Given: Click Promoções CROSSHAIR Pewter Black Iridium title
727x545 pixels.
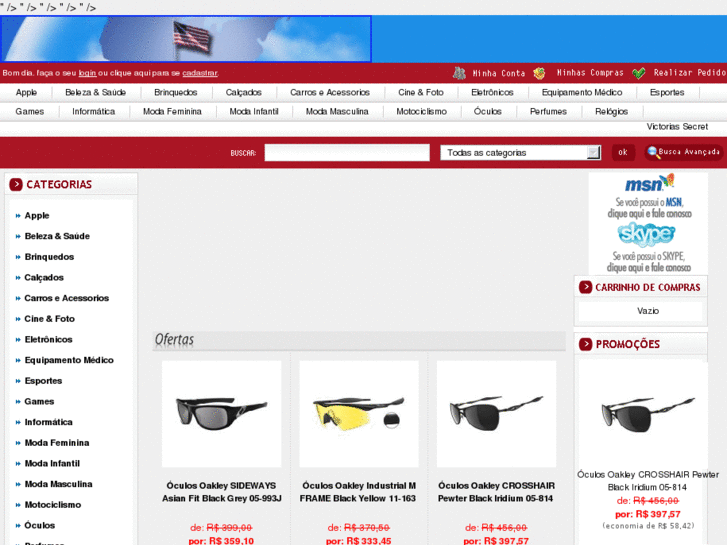Looking at the screenshot, I should 648,481.
